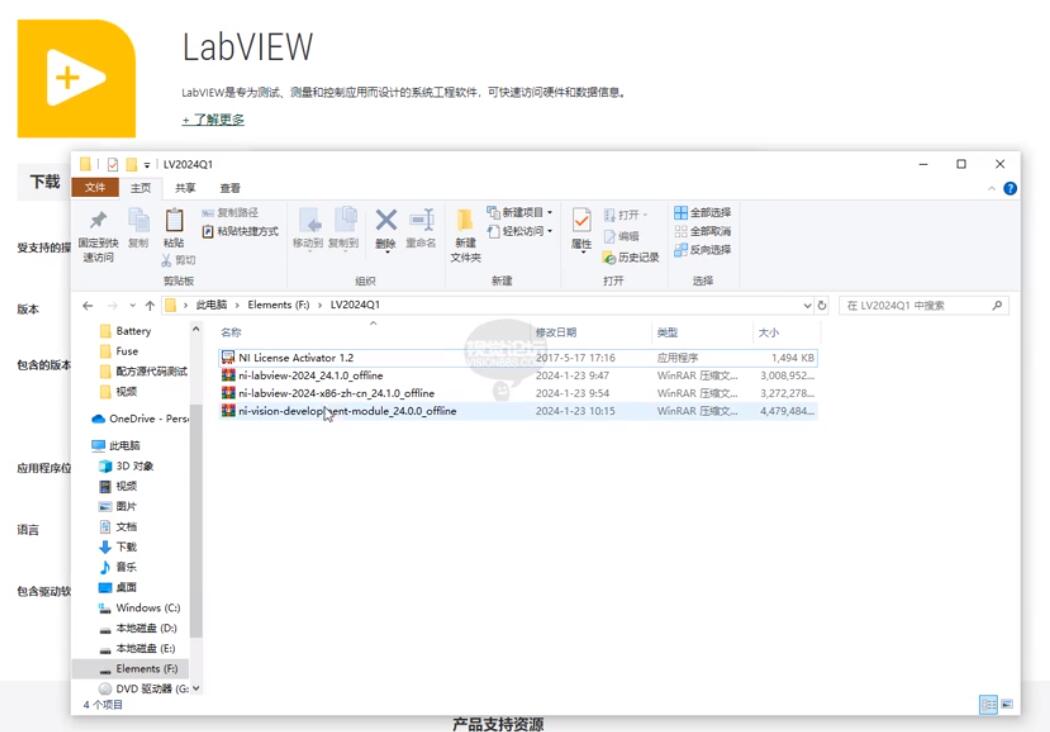
Task: Open the address bar history dropdown
Action: click(x=807, y=305)
